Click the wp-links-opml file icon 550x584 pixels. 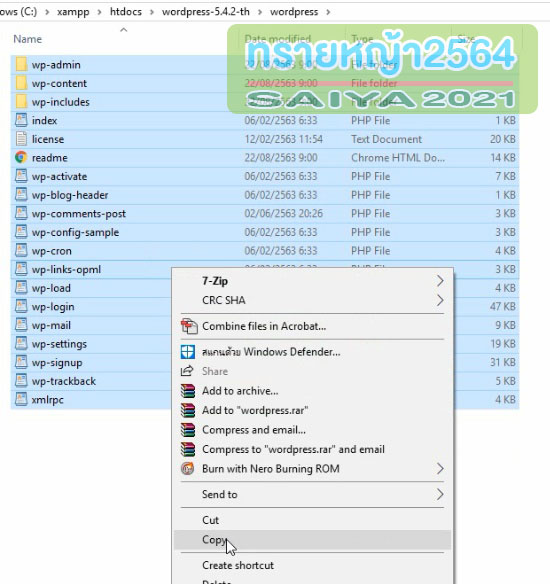point(21,269)
